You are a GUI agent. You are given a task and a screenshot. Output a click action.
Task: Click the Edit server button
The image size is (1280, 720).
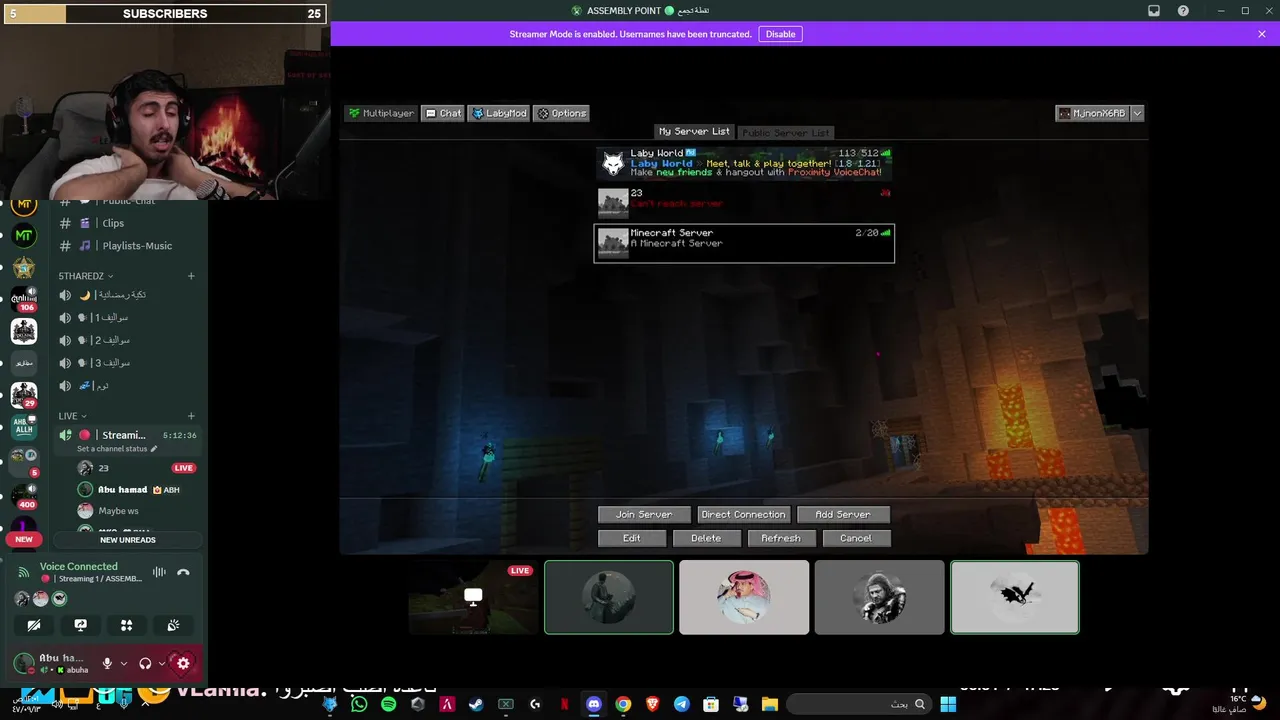coord(632,538)
